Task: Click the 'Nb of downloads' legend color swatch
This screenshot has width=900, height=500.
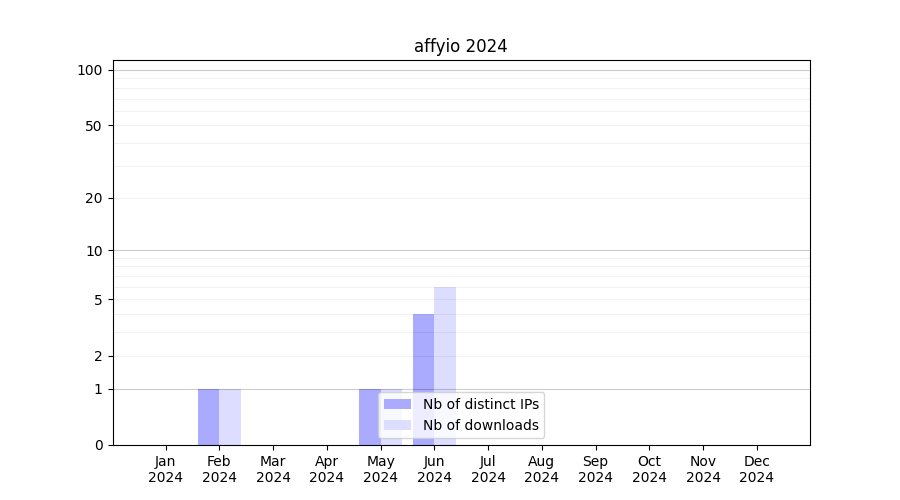Action: coord(397,425)
